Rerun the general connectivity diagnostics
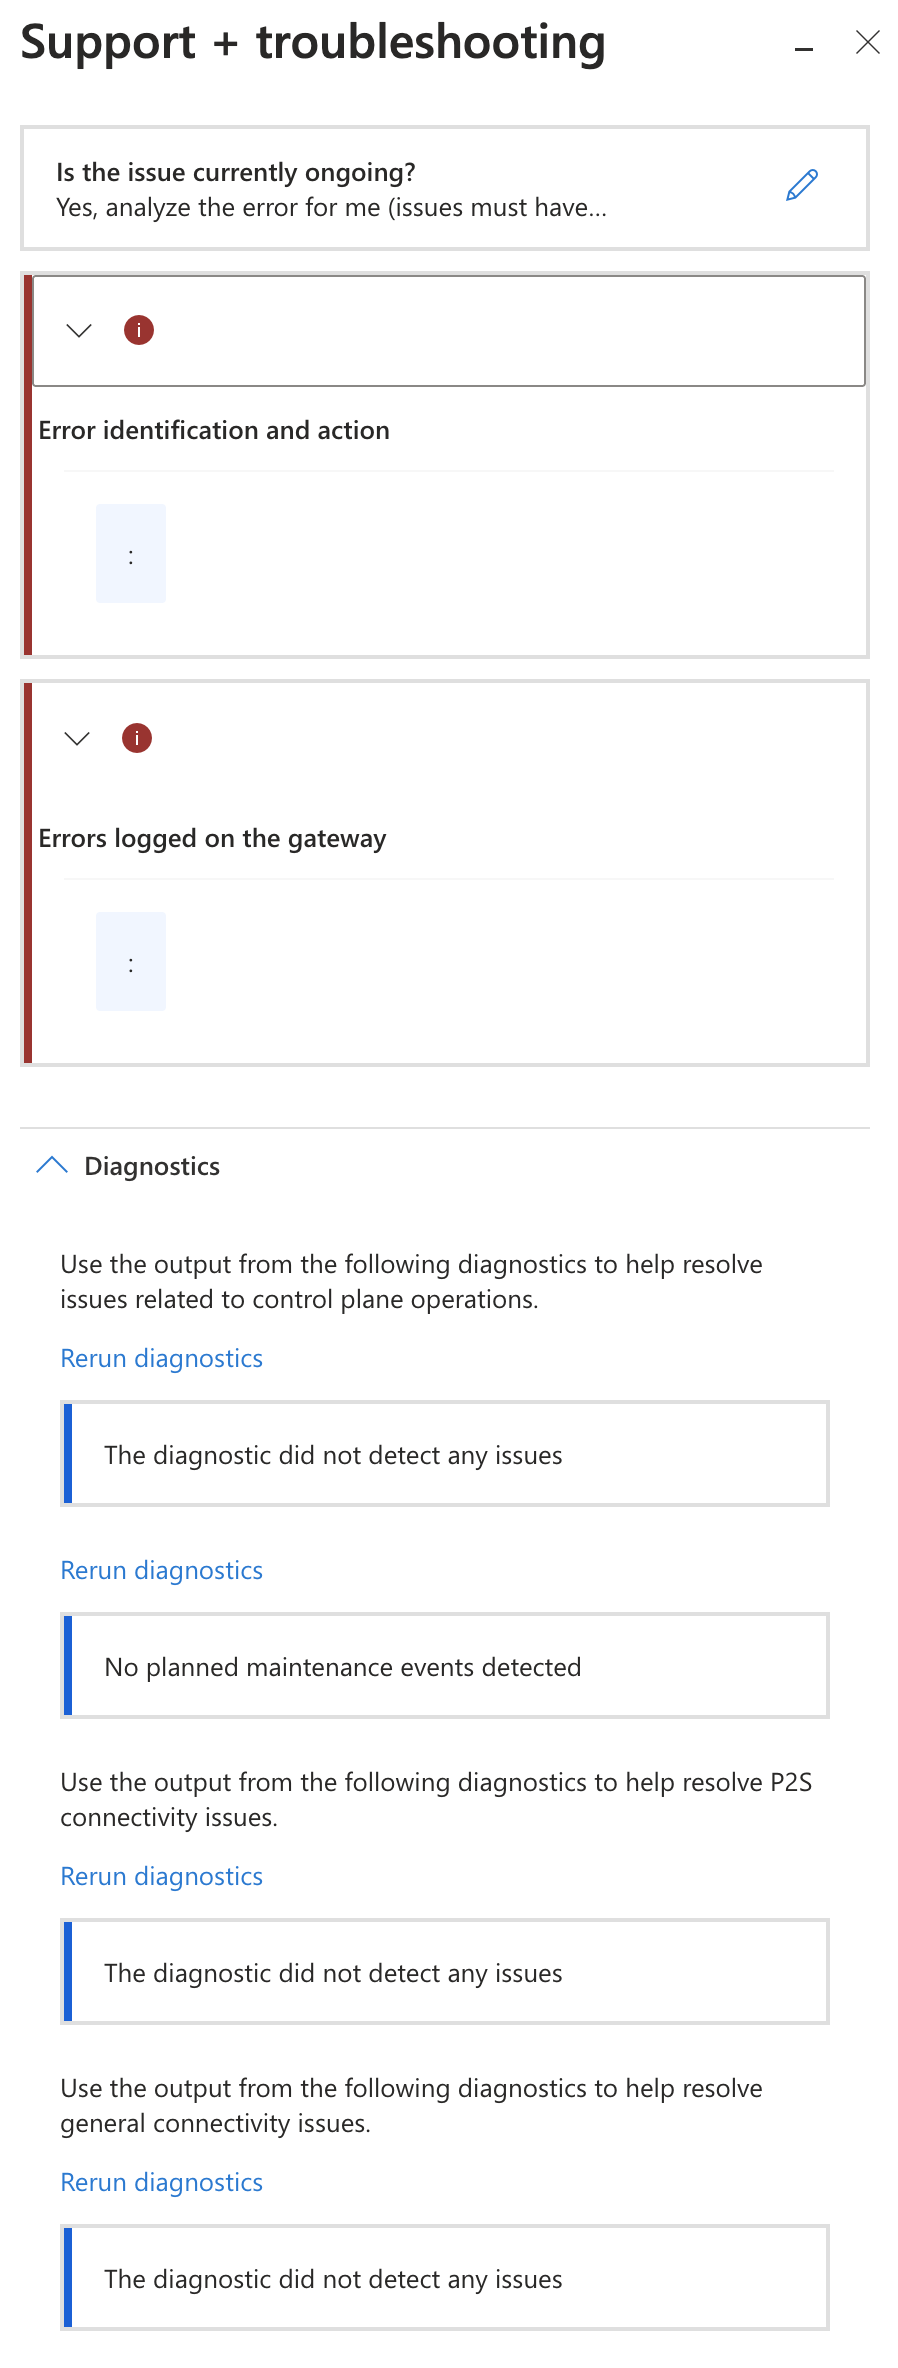The width and height of the screenshot is (898, 2368). (x=161, y=2182)
